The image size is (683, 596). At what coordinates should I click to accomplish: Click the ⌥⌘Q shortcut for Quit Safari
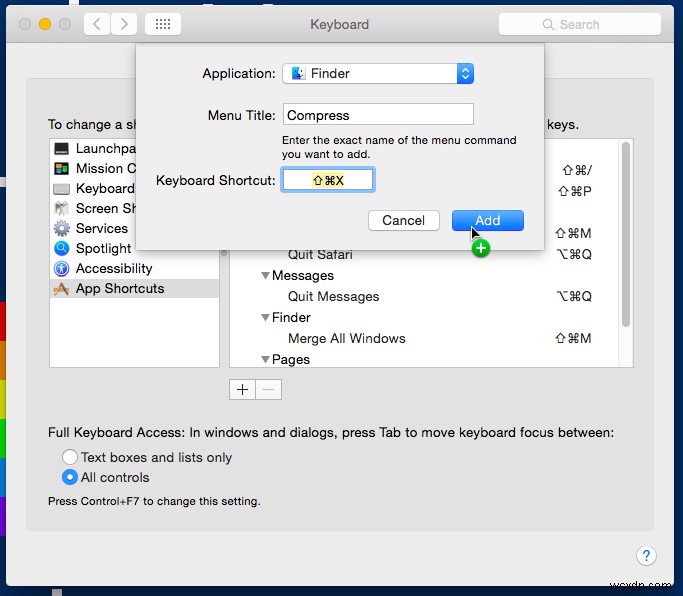(x=574, y=254)
